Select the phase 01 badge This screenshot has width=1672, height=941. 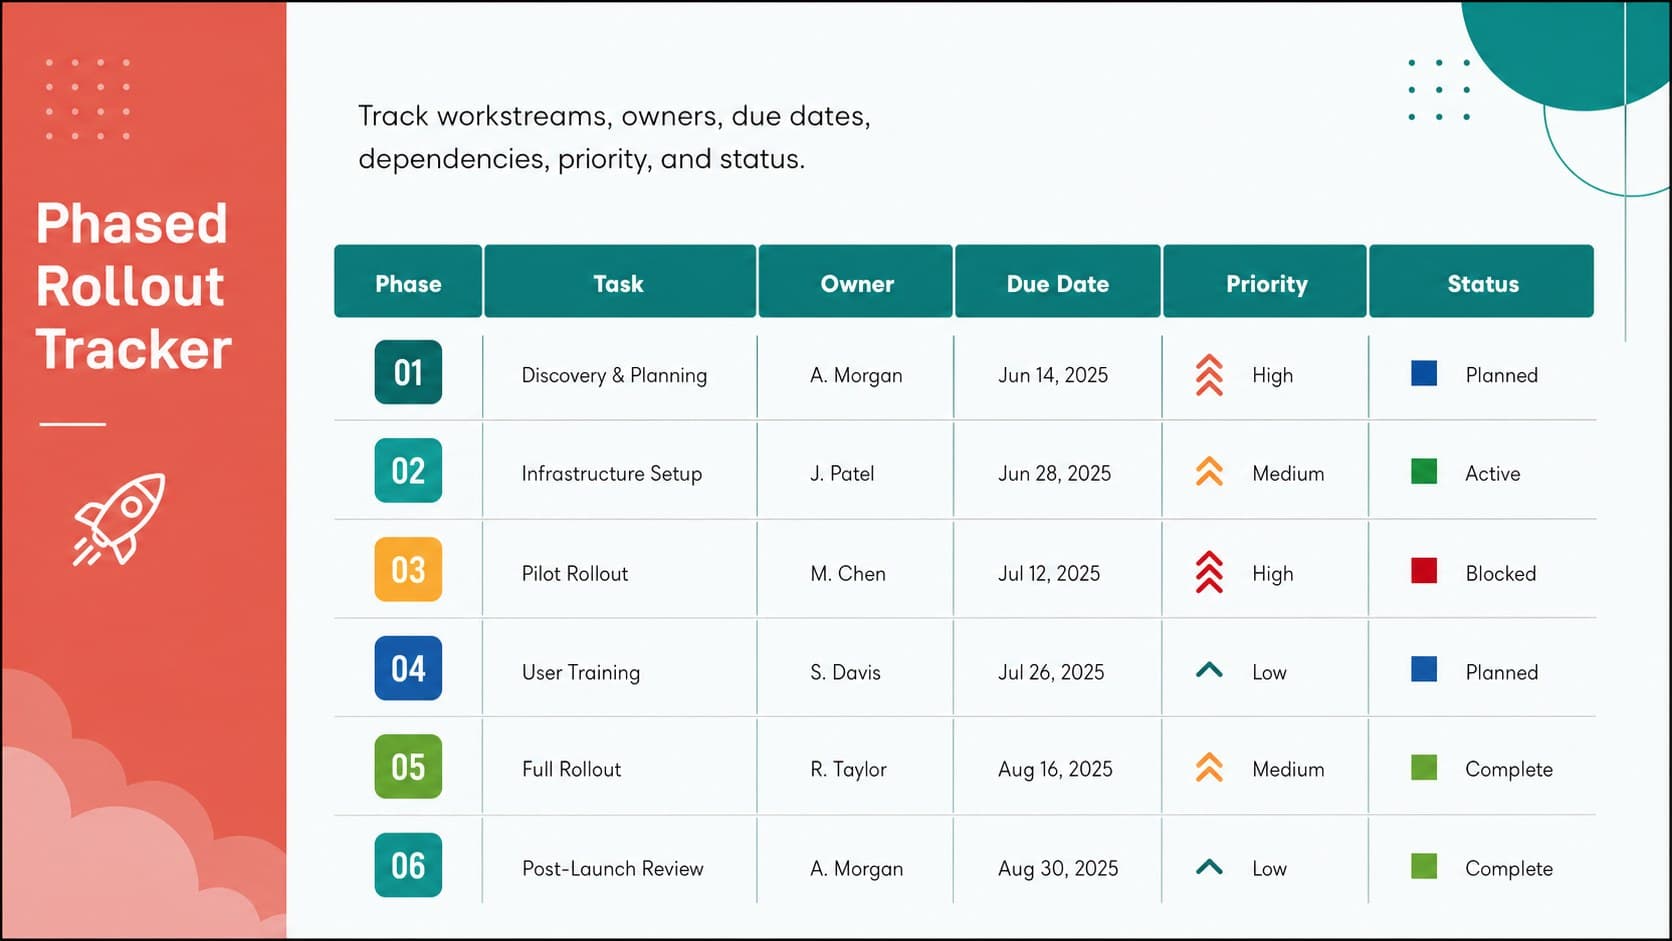click(408, 372)
